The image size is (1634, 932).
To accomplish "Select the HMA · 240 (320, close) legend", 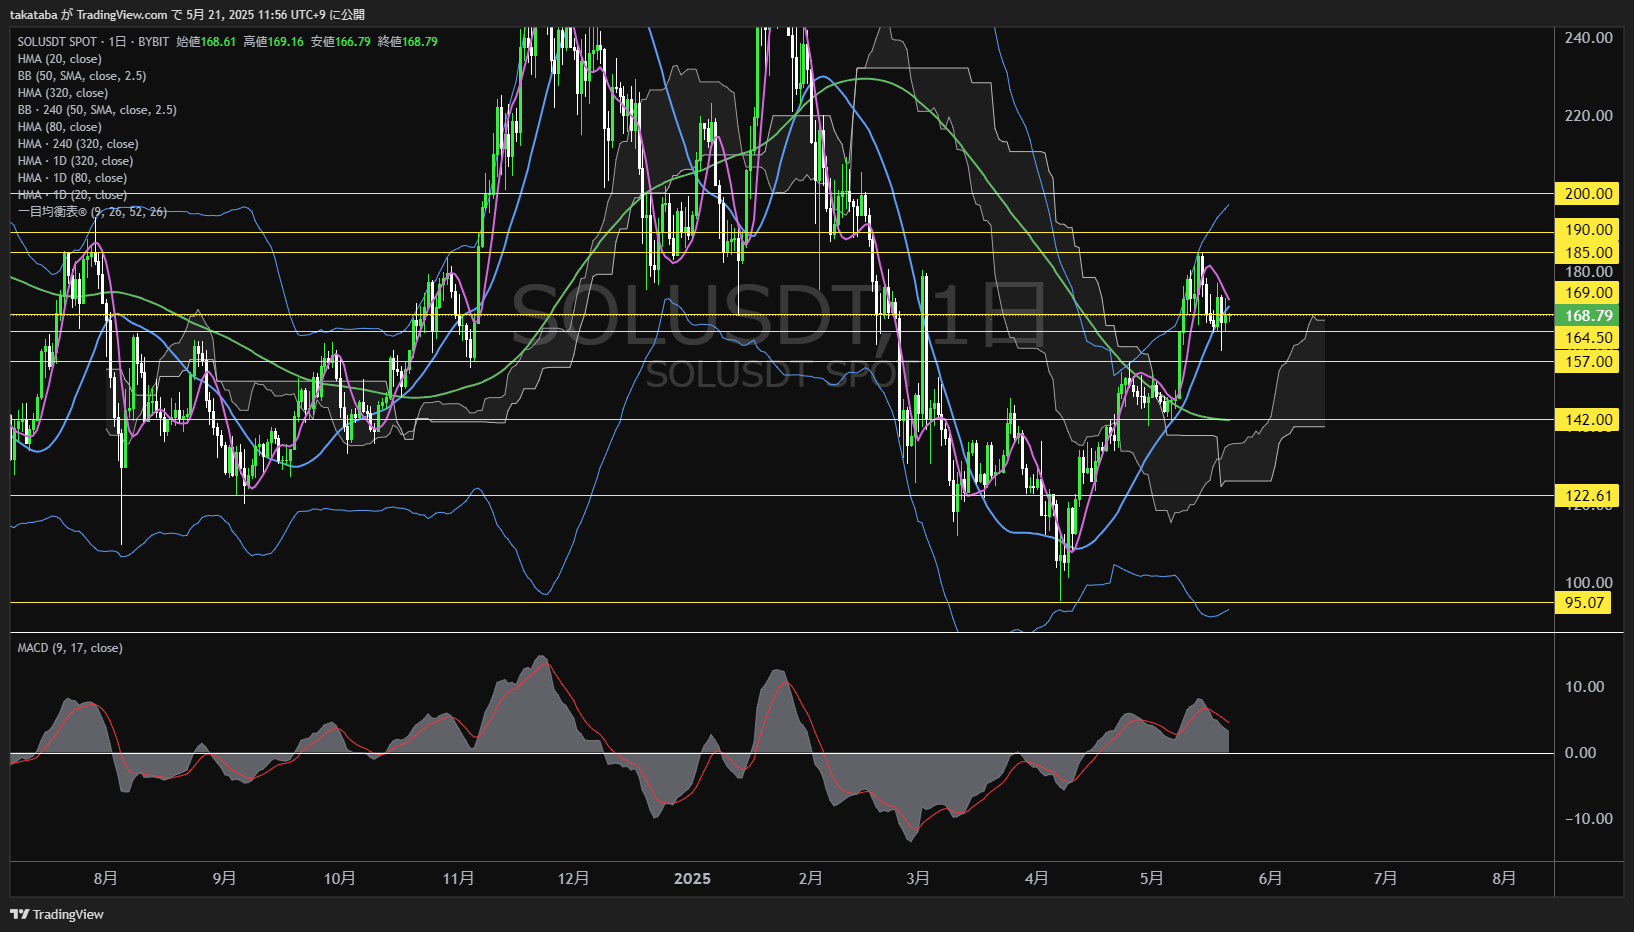I will [78, 144].
